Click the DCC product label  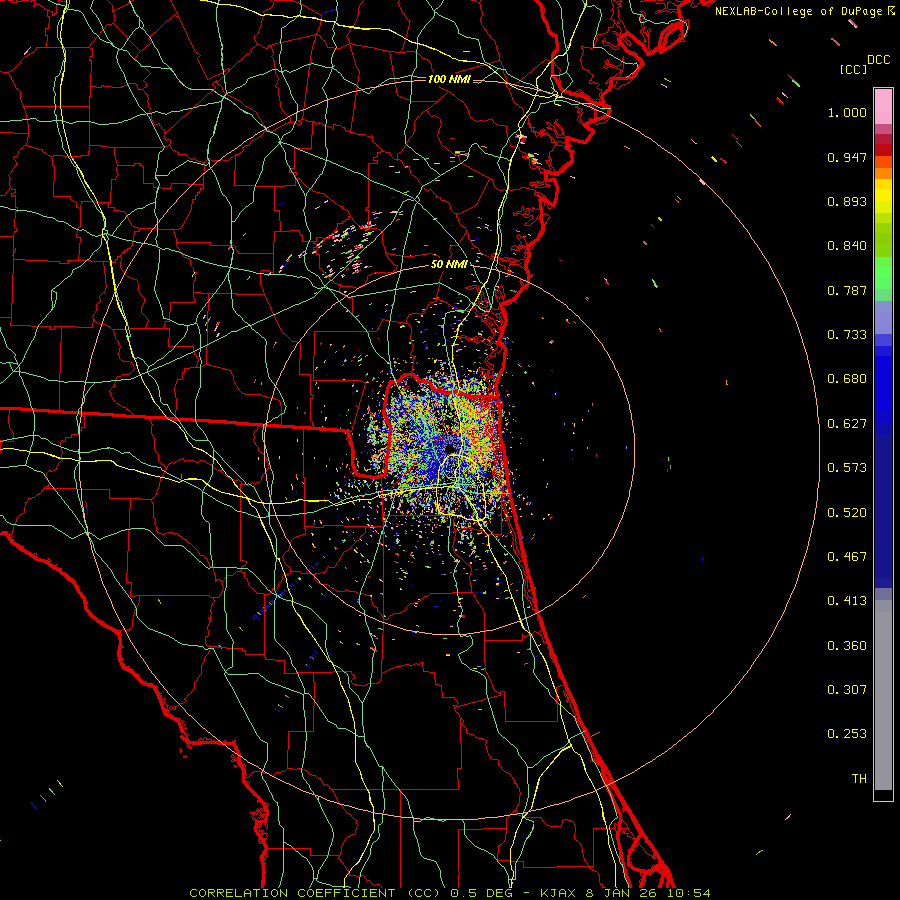878,60
